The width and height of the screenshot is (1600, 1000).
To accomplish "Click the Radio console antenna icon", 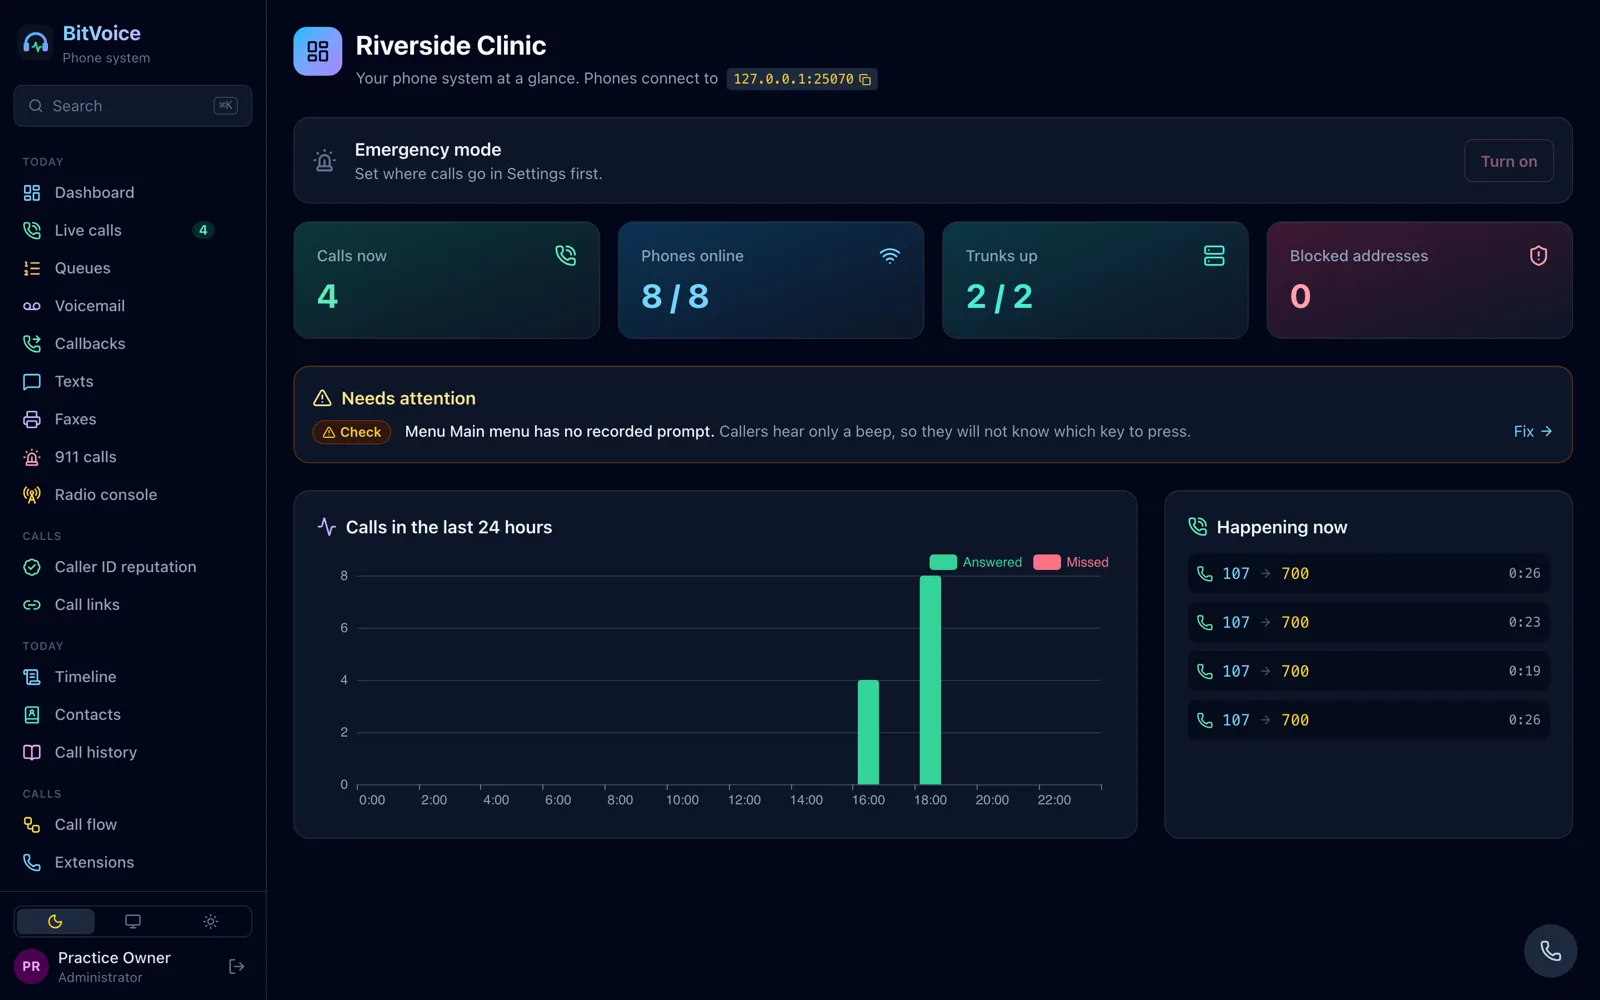I will (32, 495).
